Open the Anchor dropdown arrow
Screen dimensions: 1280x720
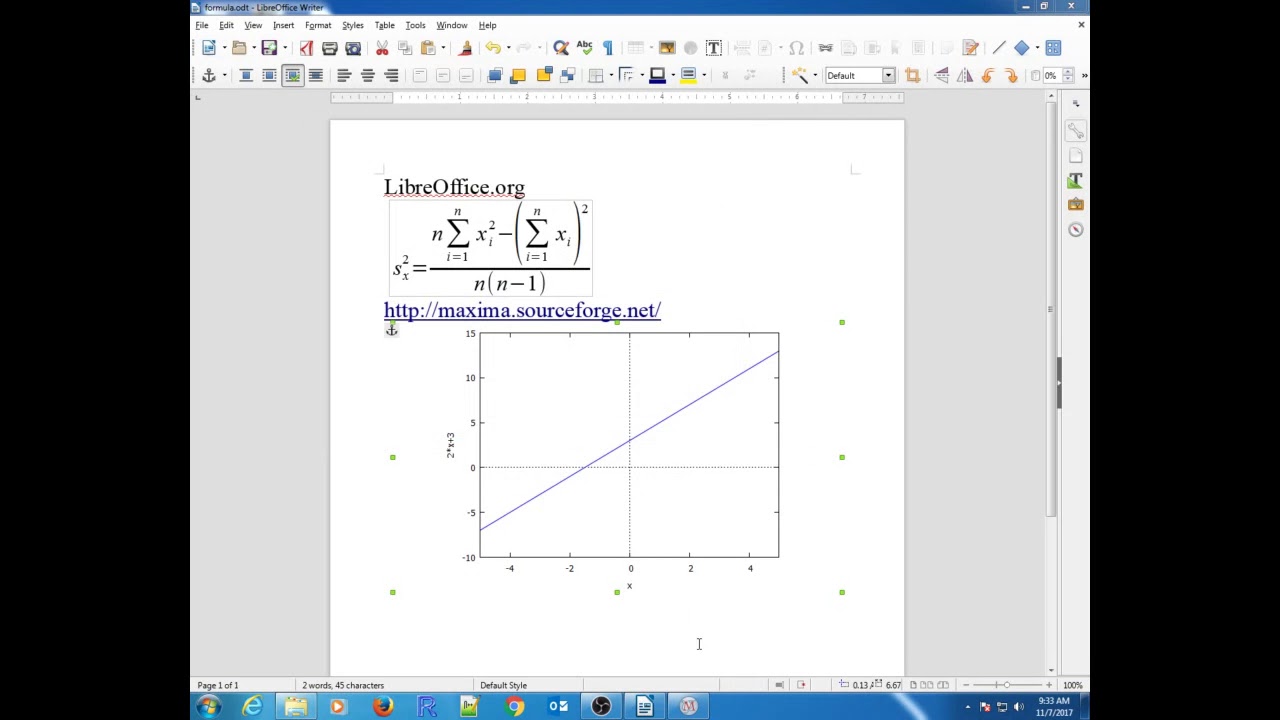click(x=225, y=75)
